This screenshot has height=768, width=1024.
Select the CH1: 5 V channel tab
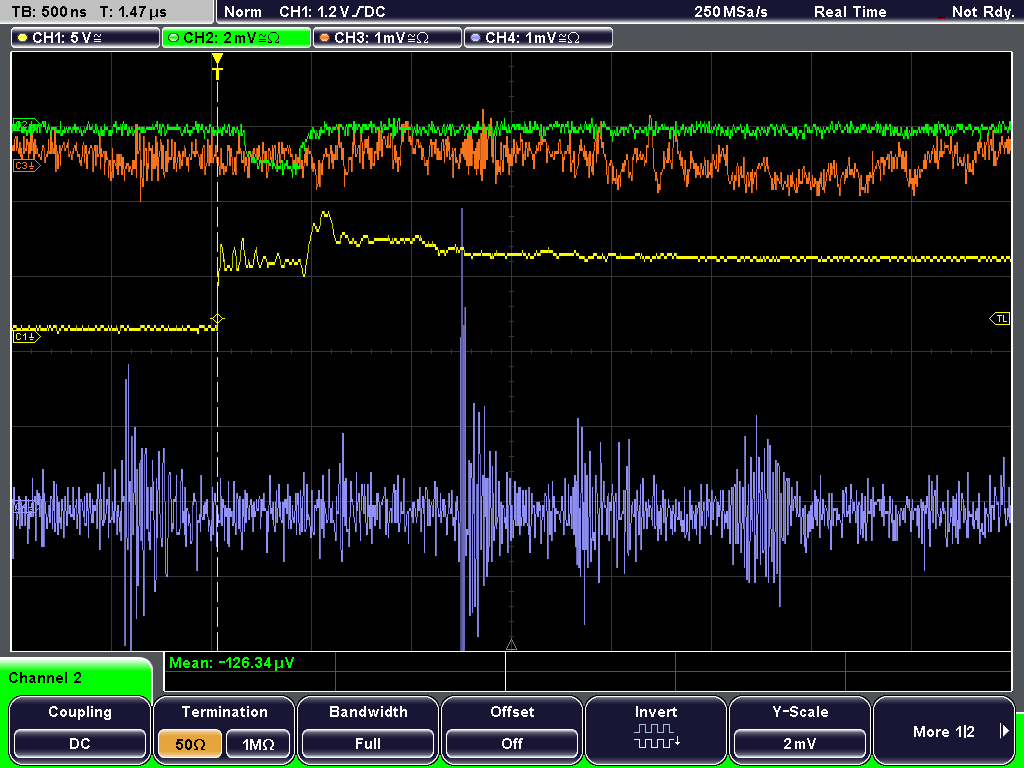86,38
